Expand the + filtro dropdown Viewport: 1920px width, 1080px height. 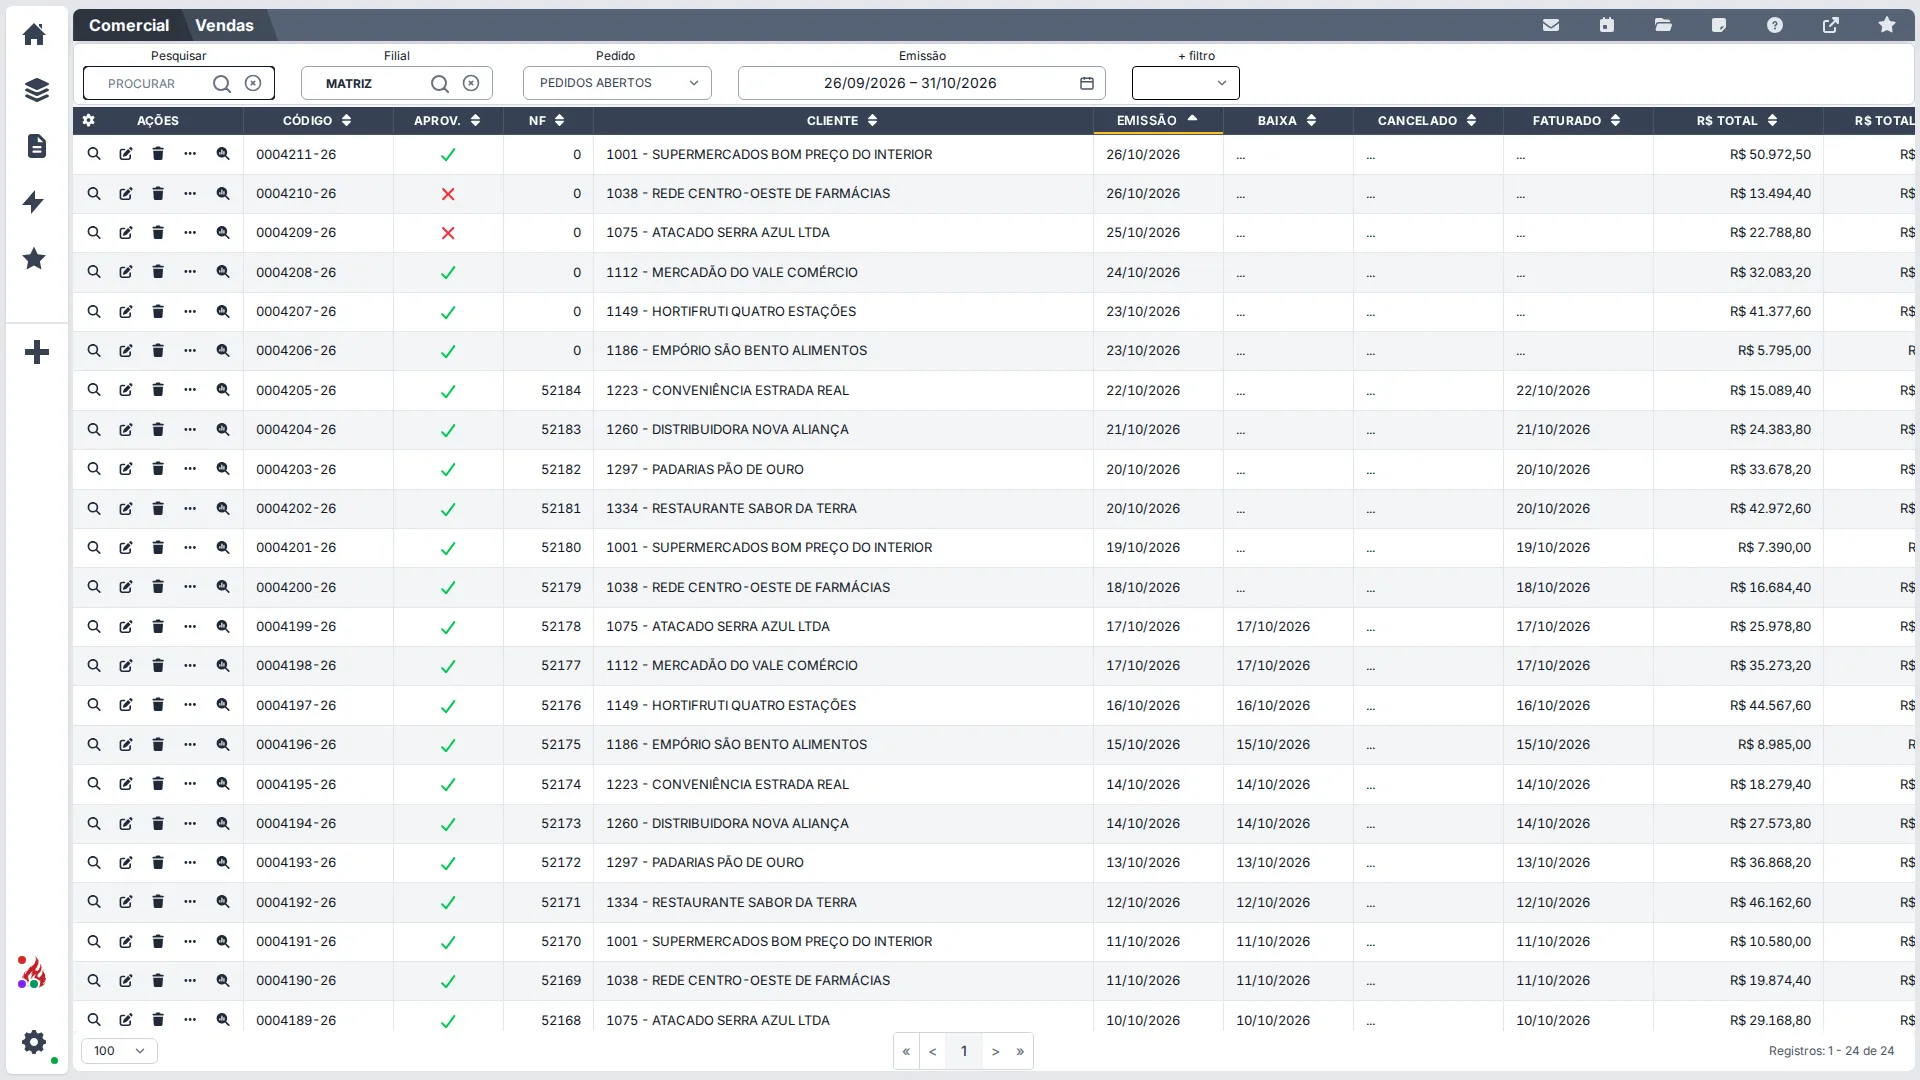(1185, 83)
